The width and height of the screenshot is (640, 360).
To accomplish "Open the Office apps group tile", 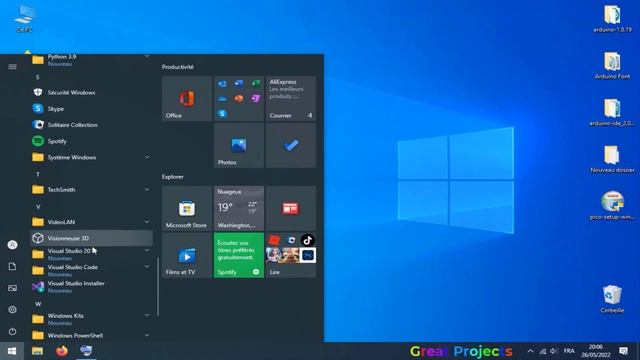I will click(x=239, y=98).
